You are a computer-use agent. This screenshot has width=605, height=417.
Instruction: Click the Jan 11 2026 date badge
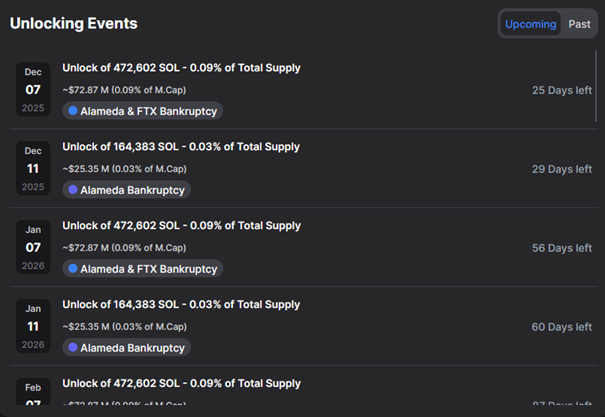[x=33, y=327]
